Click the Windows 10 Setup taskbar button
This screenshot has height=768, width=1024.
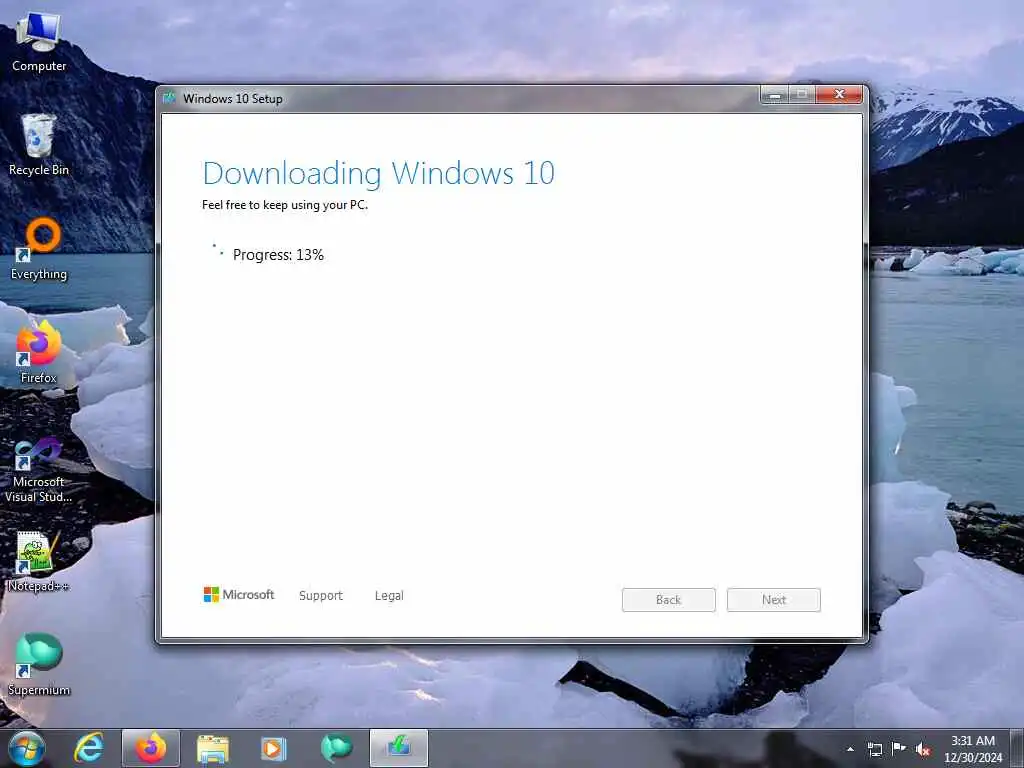point(399,748)
